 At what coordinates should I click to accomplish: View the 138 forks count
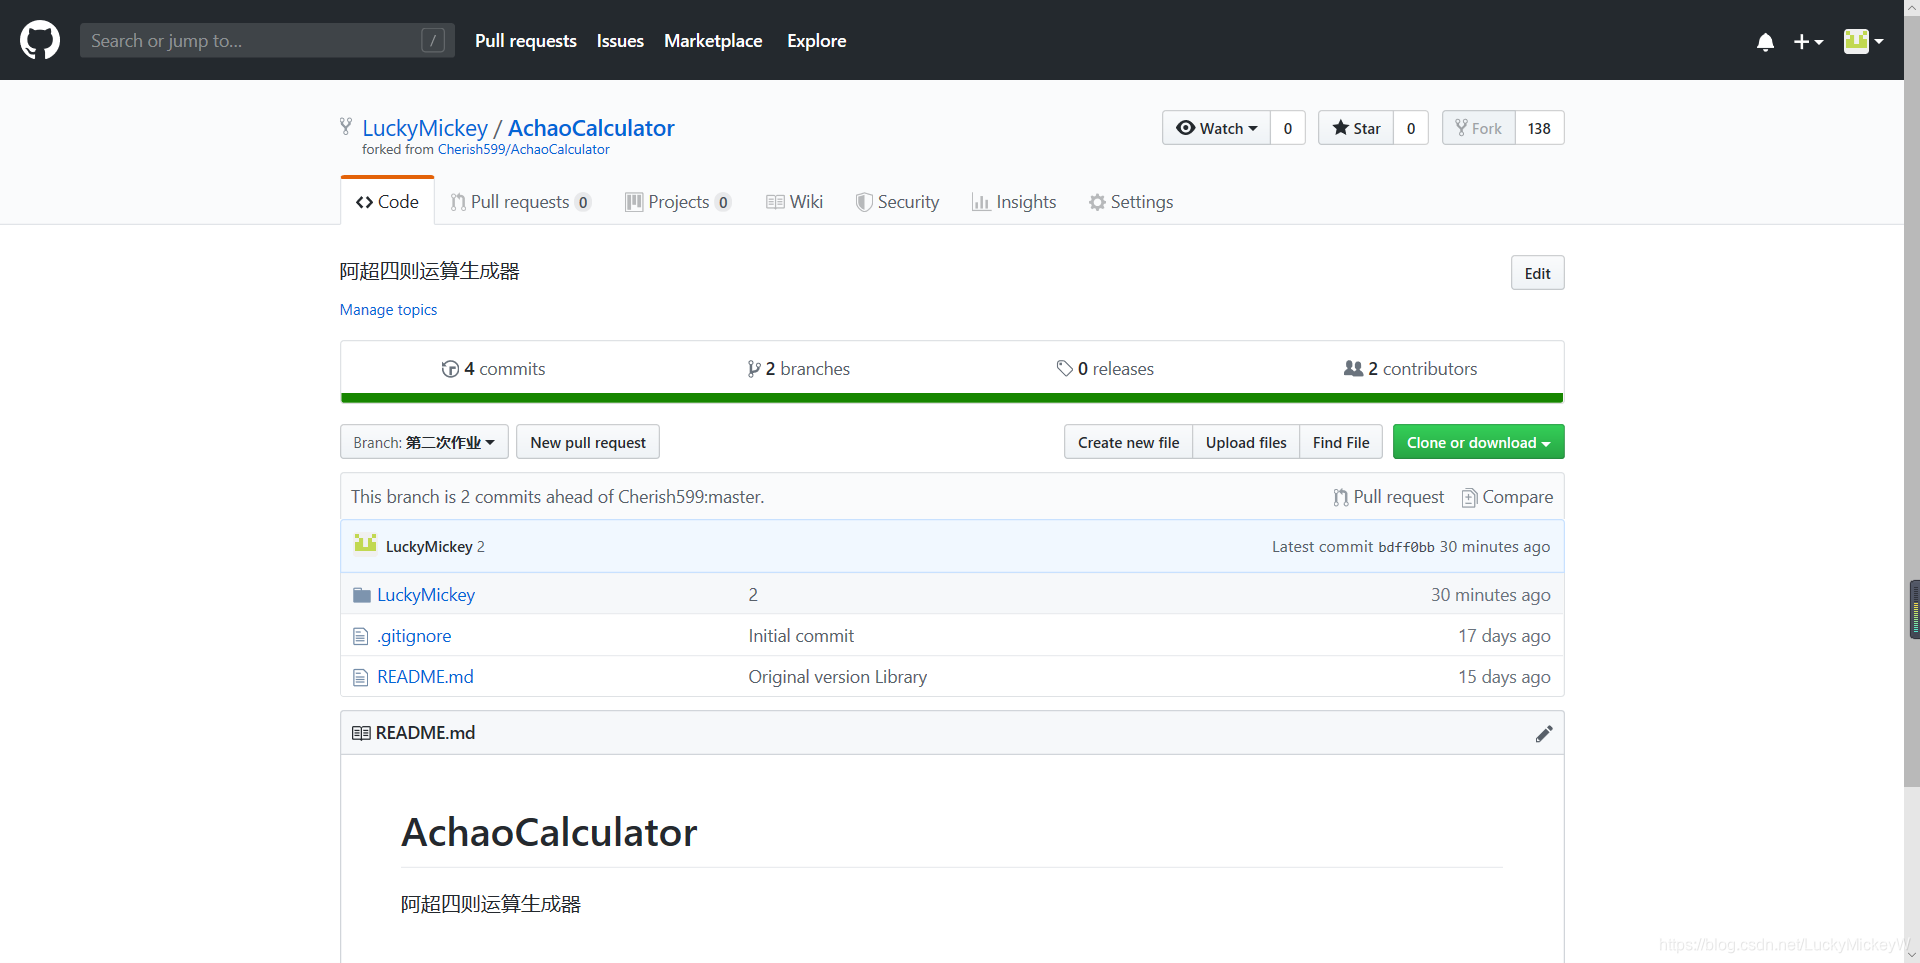1539,128
